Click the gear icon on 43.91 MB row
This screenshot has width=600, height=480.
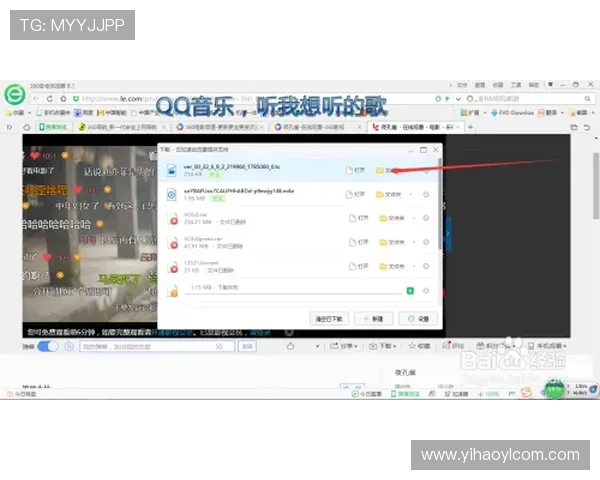click(x=426, y=242)
